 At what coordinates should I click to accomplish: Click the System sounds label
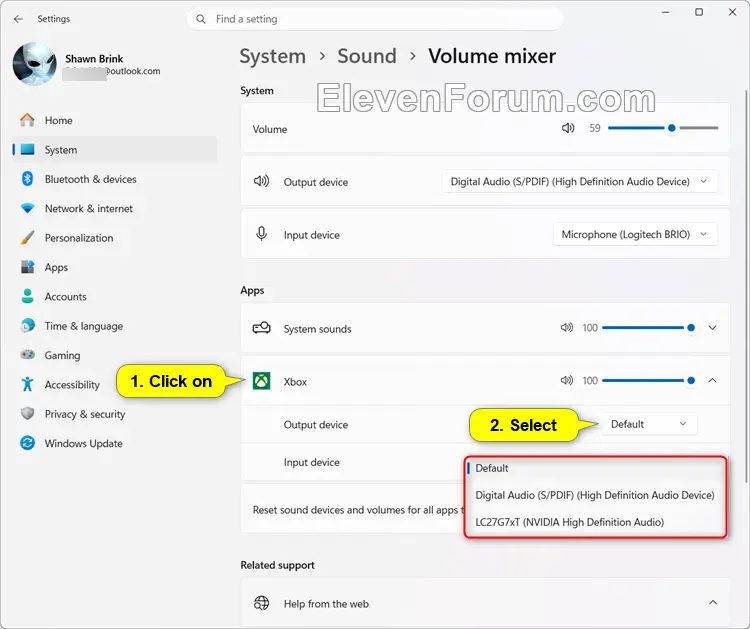coord(317,329)
